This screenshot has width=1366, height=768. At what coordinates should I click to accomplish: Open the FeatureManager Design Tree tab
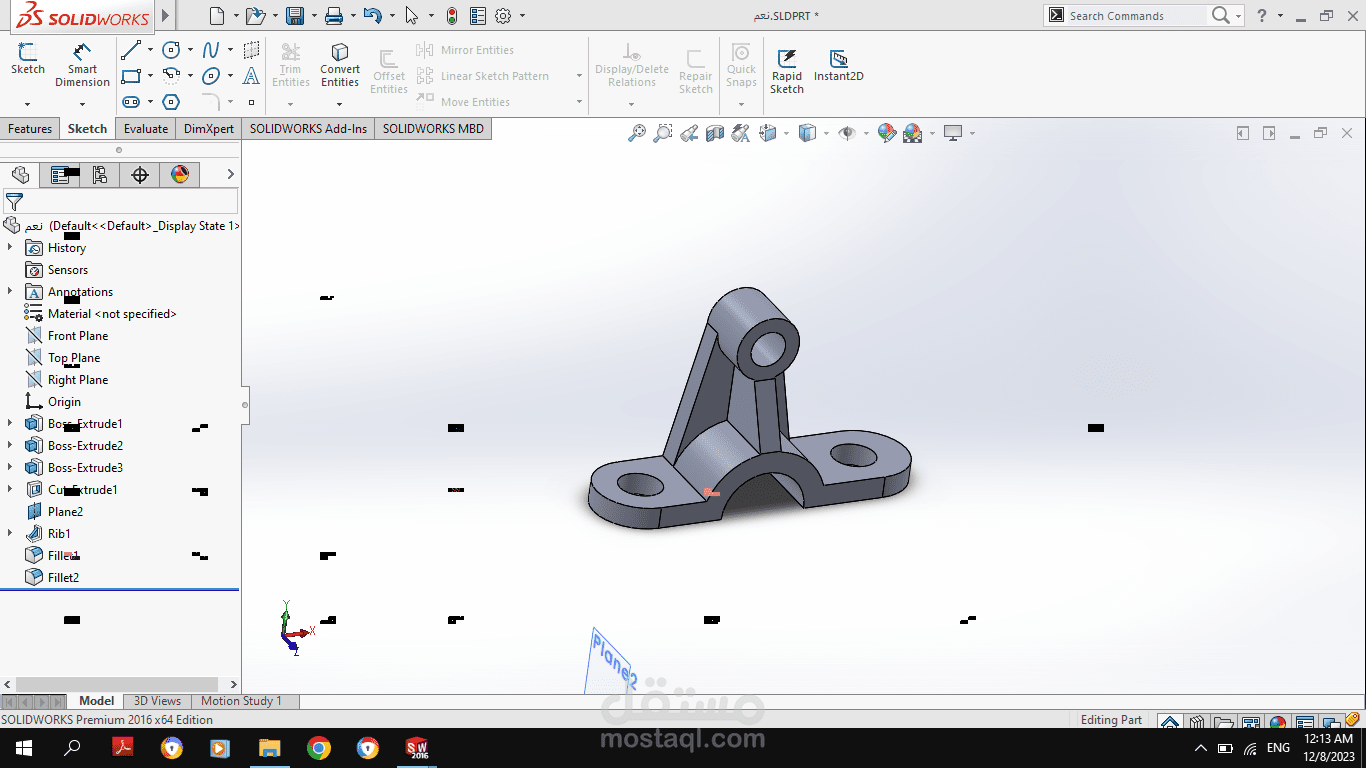[x=20, y=175]
